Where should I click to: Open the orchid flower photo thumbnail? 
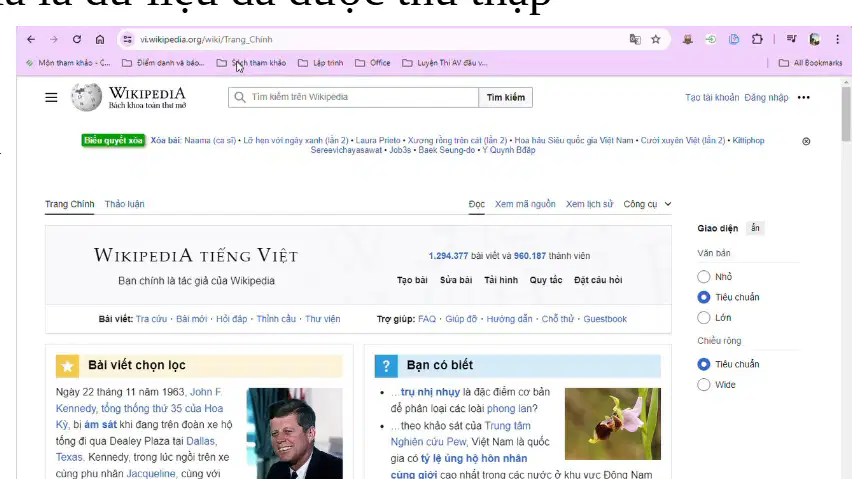(x=613, y=424)
